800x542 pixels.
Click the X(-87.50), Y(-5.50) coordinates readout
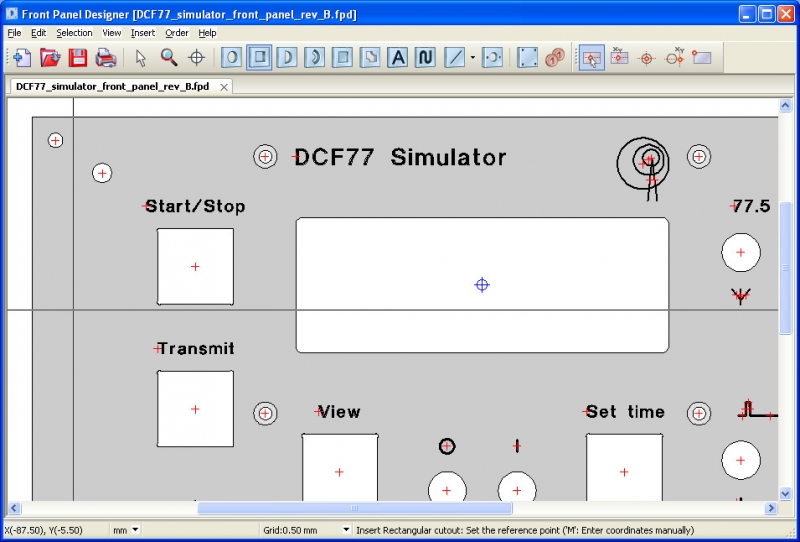[x=43, y=530]
